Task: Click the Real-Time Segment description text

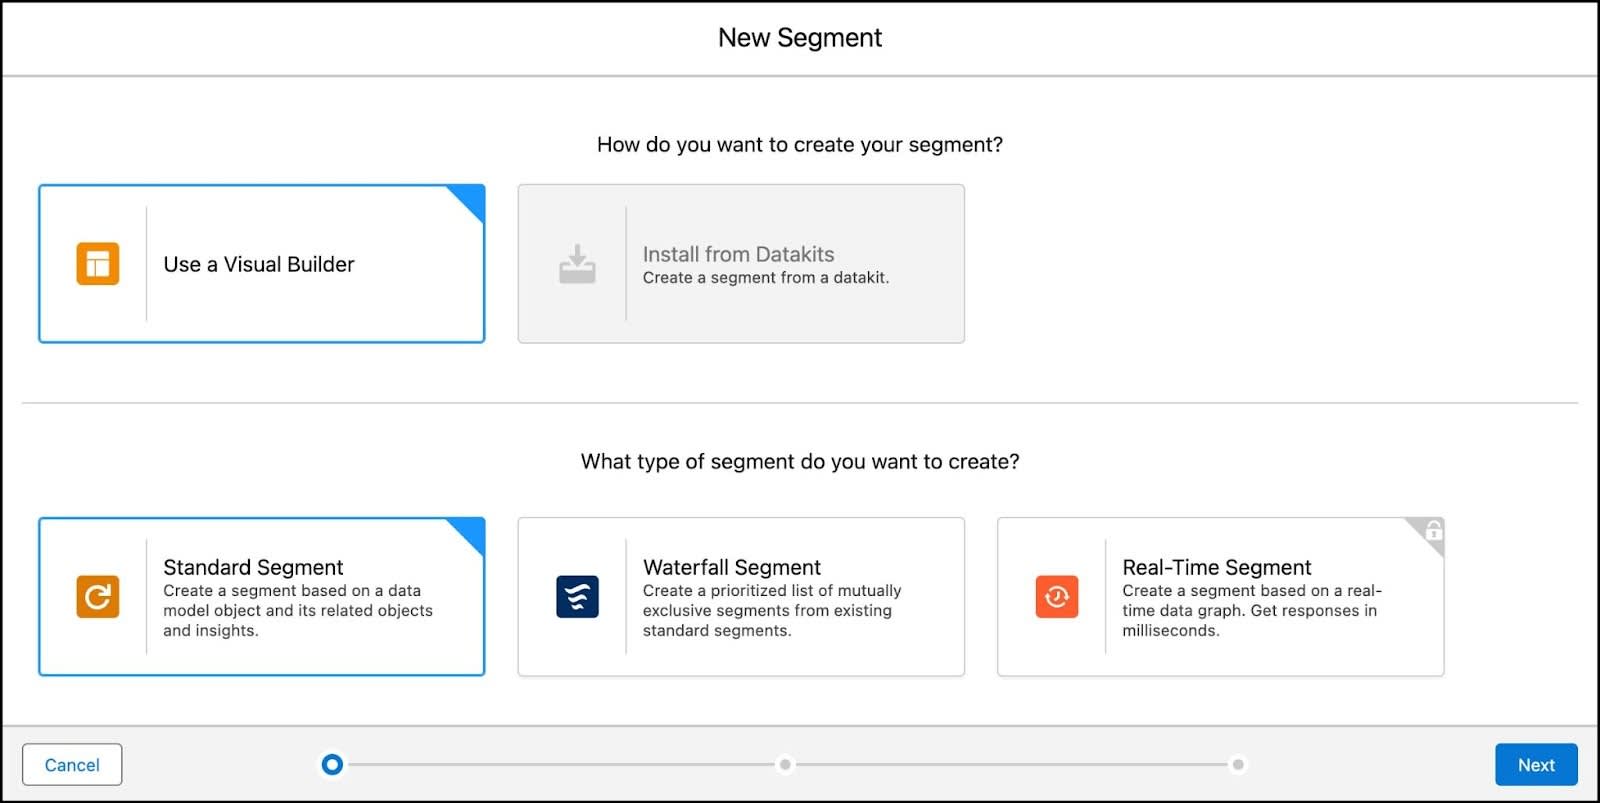Action: pos(1252,611)
